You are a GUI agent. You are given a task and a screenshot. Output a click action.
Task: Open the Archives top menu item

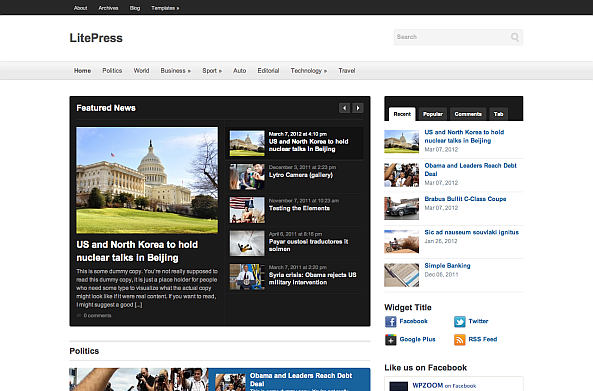108,8
